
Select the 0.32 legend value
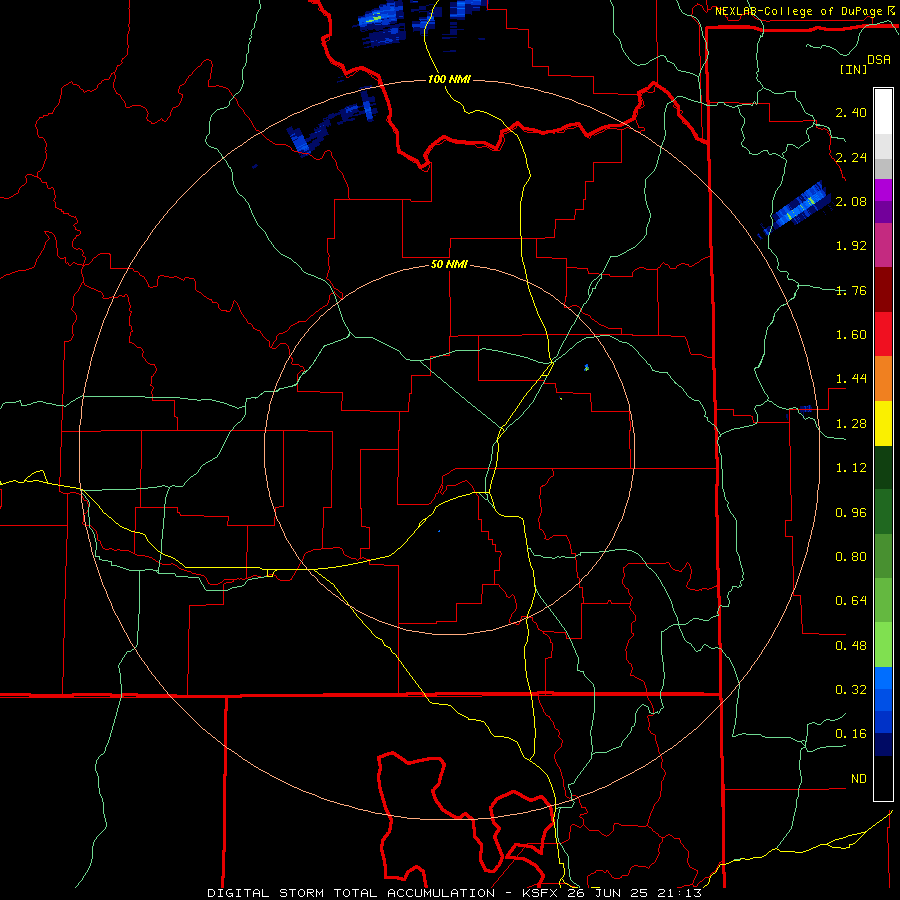tap(851, 690)
